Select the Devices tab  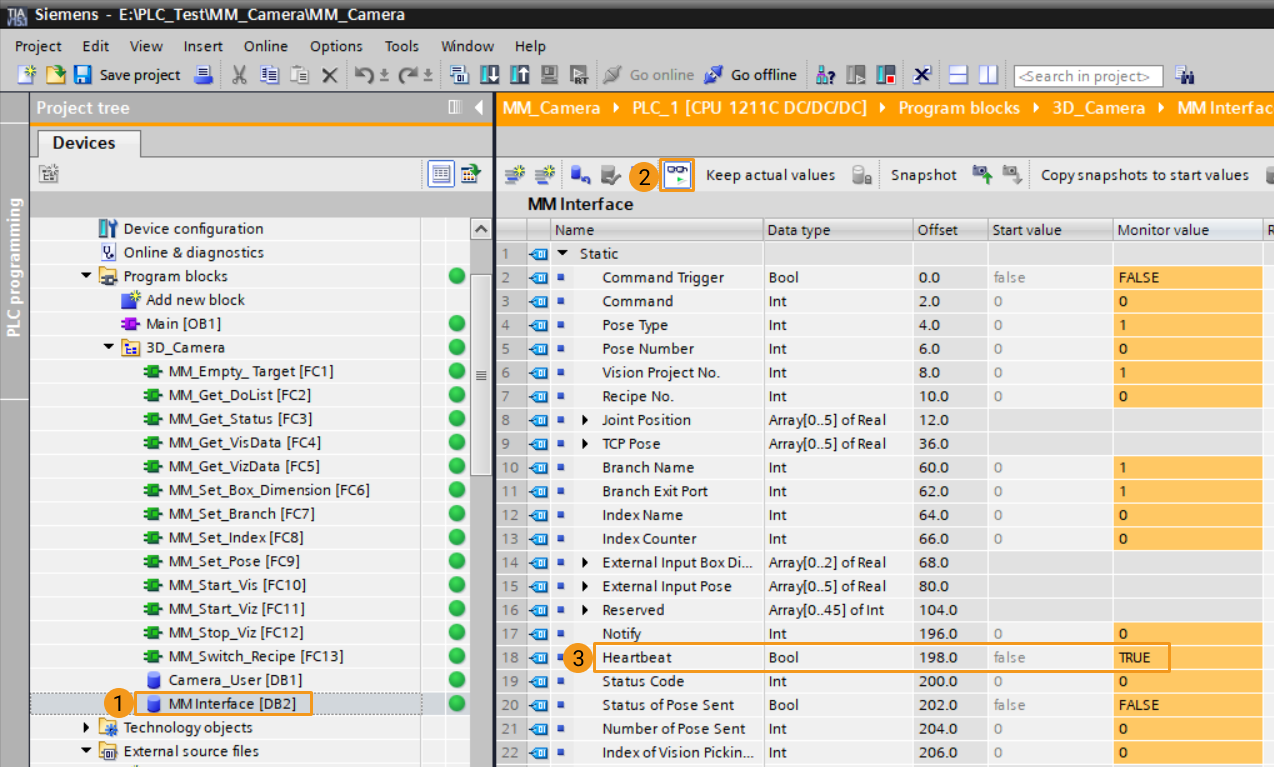pos(84,143)
